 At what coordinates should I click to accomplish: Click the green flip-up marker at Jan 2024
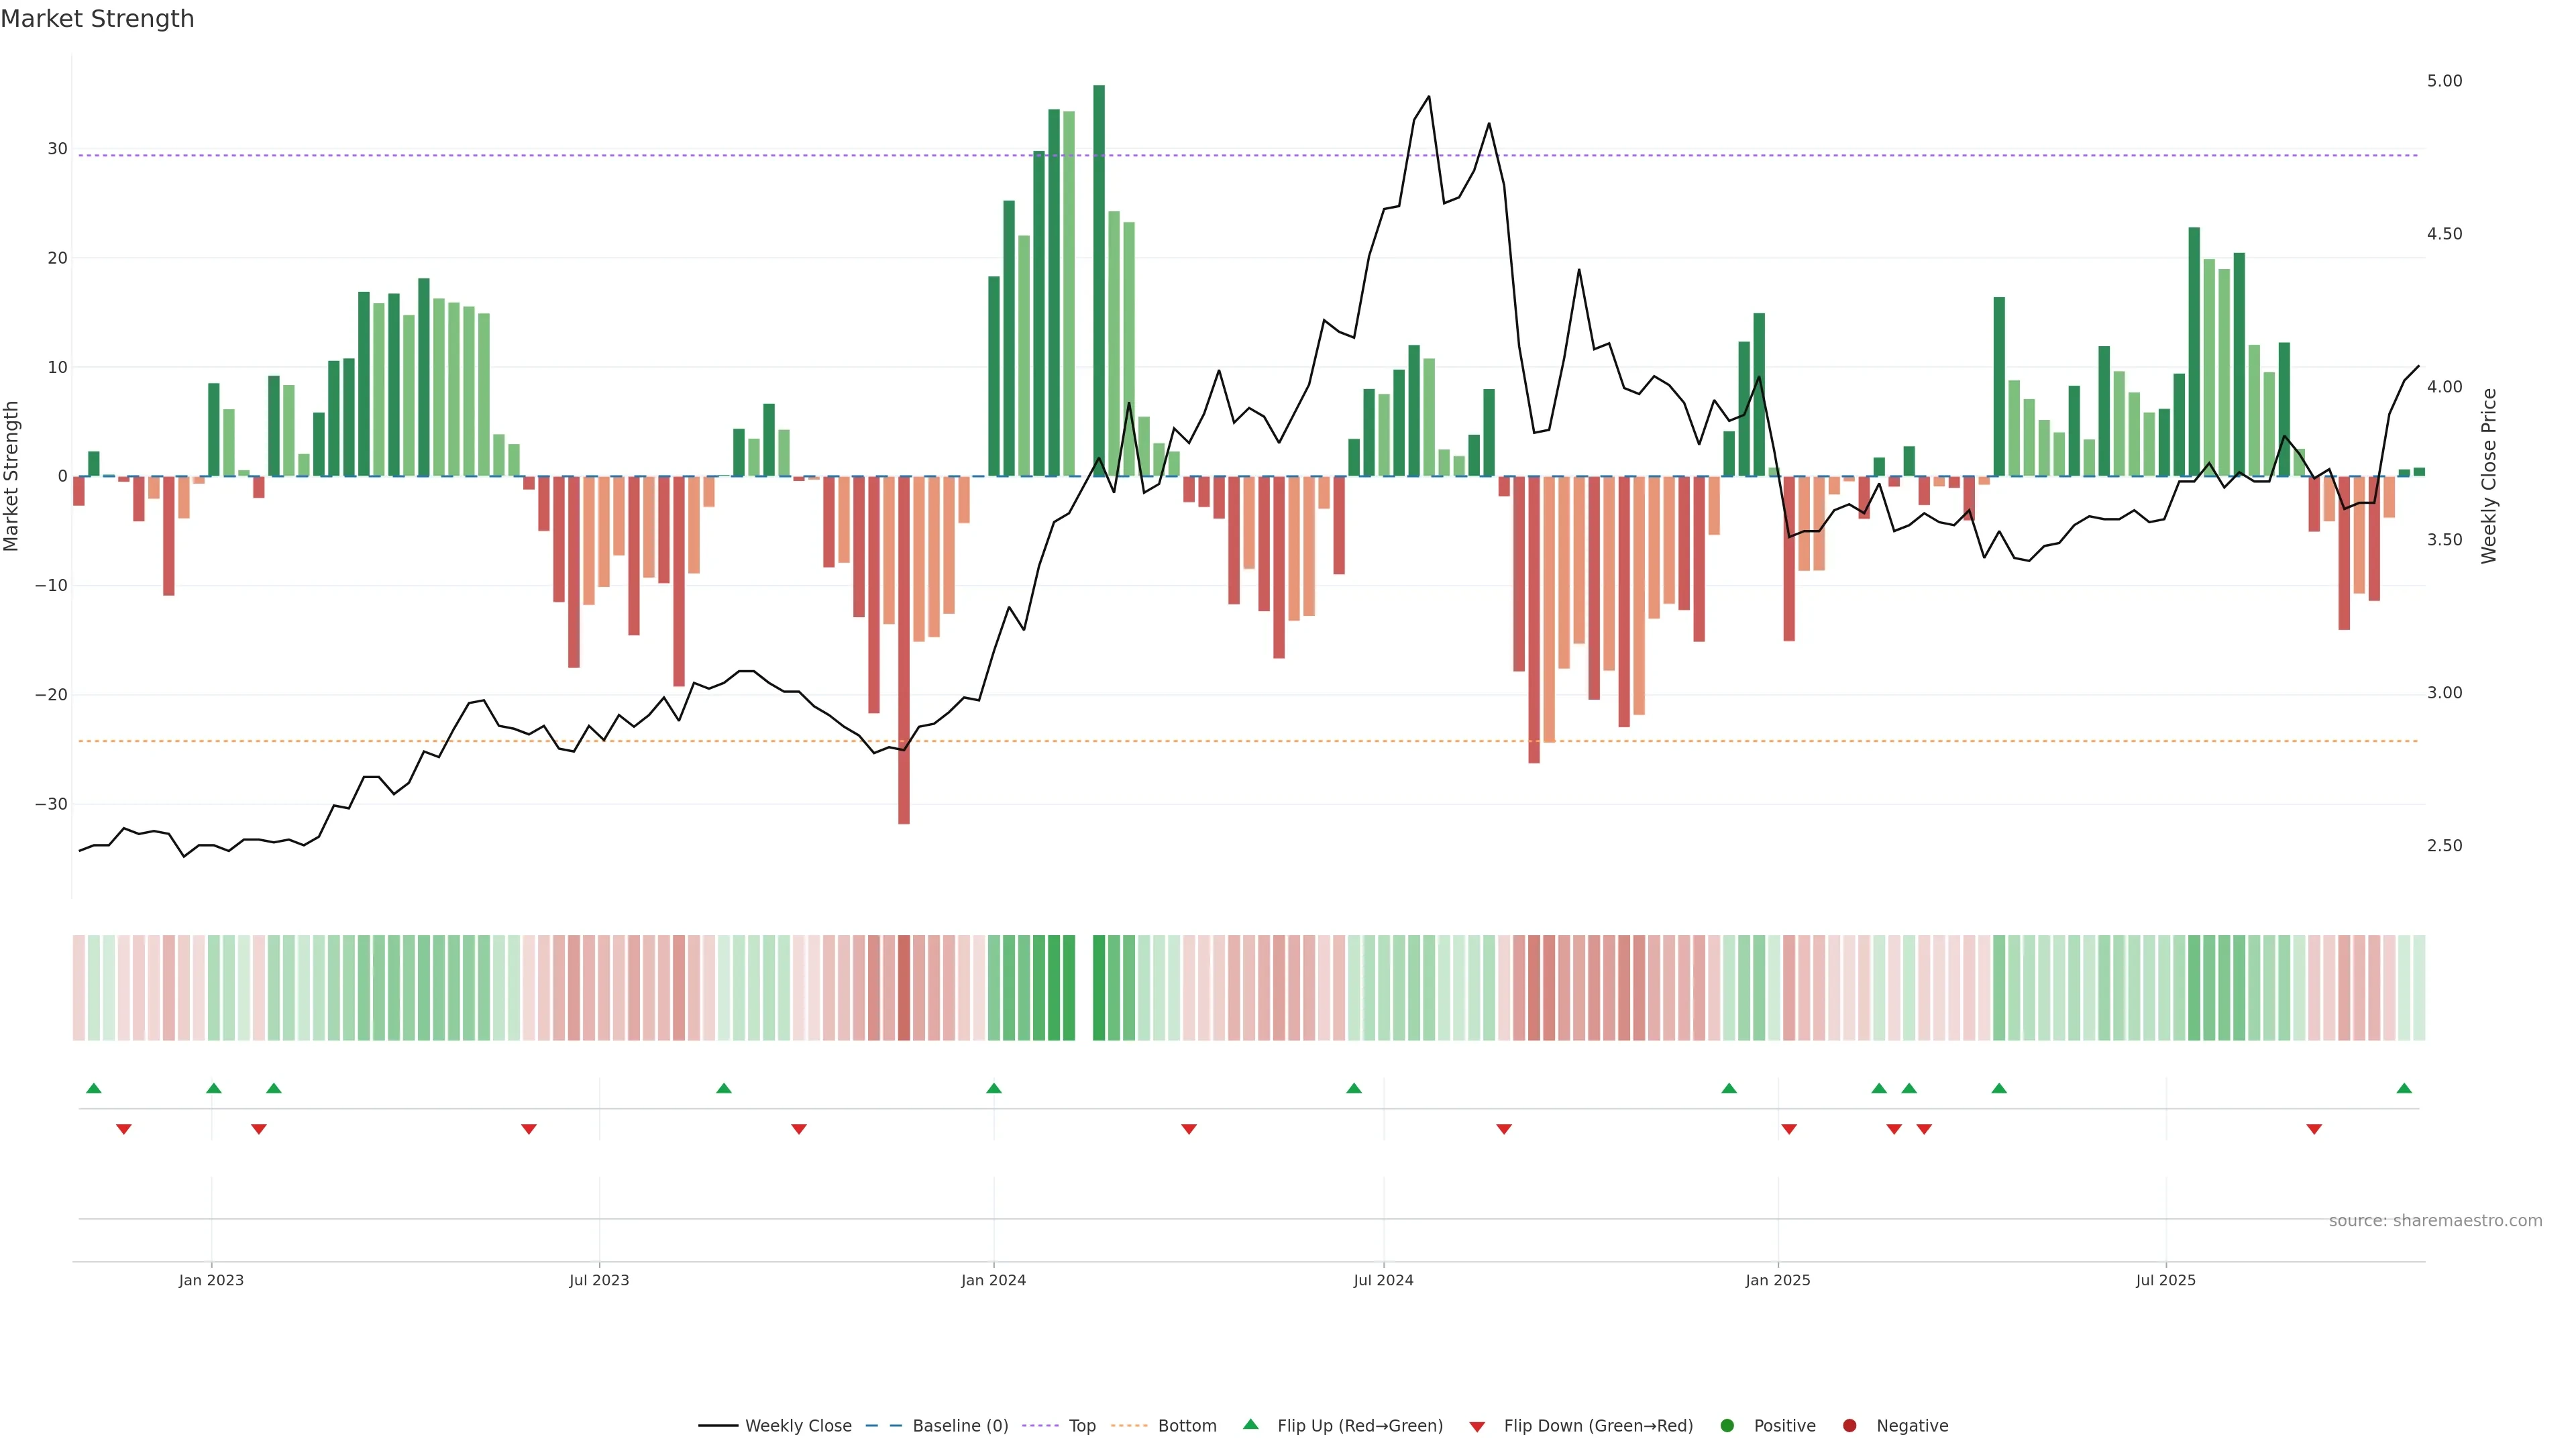[994, 1088]
